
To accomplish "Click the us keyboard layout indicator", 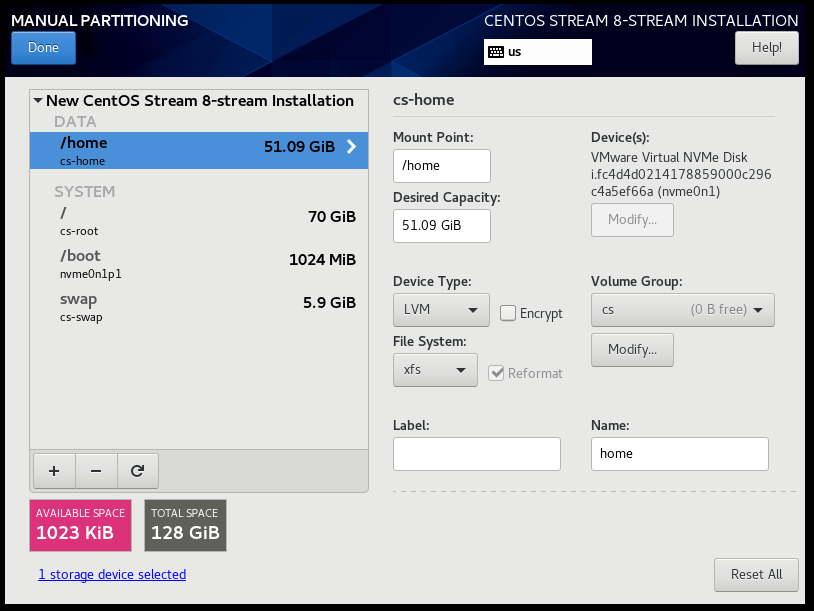I will coord(538,52).
